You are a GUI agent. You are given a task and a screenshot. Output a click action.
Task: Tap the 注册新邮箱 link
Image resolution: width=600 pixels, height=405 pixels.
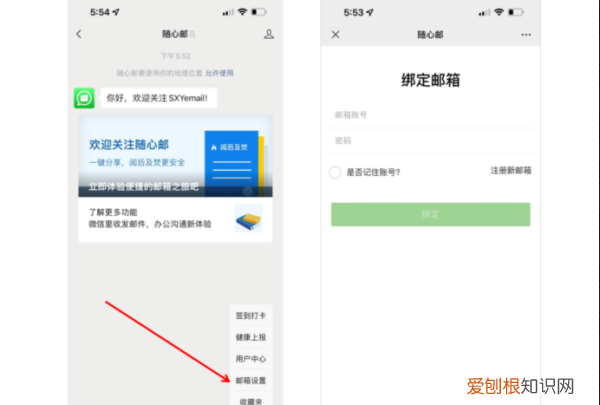tap(511, 170)
